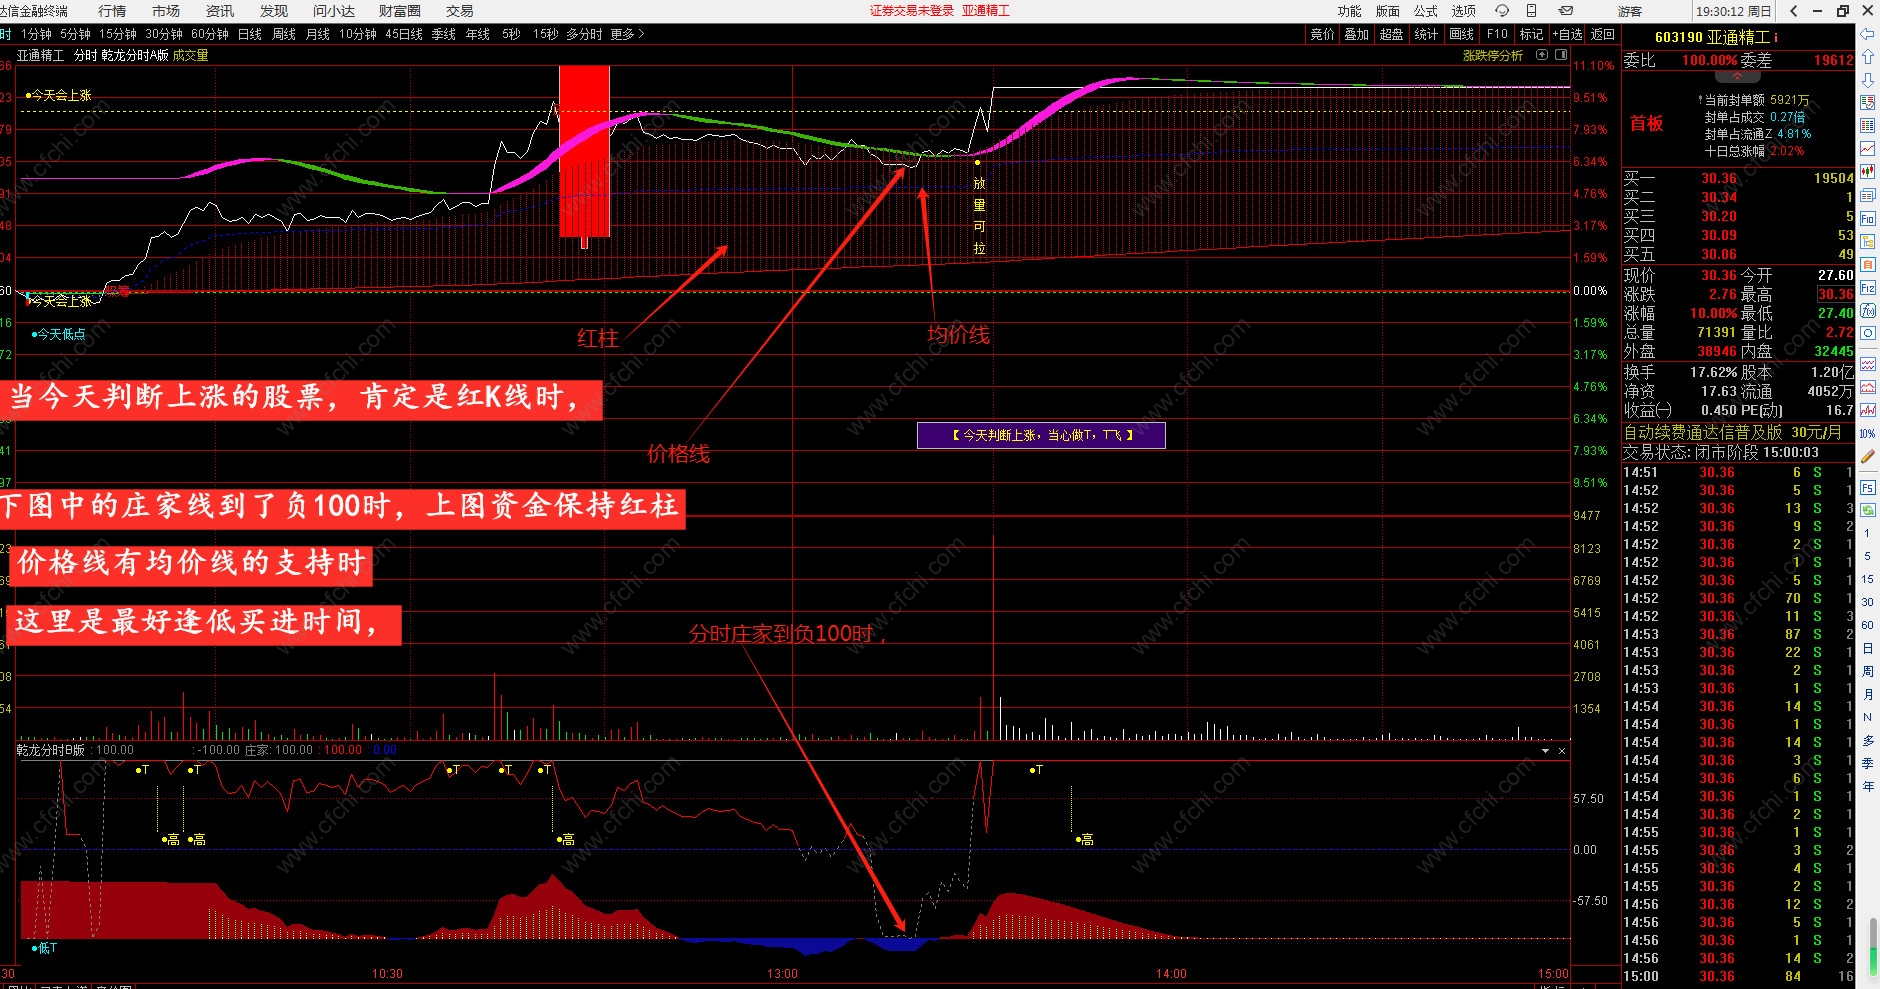The width and height of the screenshot is (1880, 989).
Task: Click the FS sidebar icon
Action: coord(1867,488)
